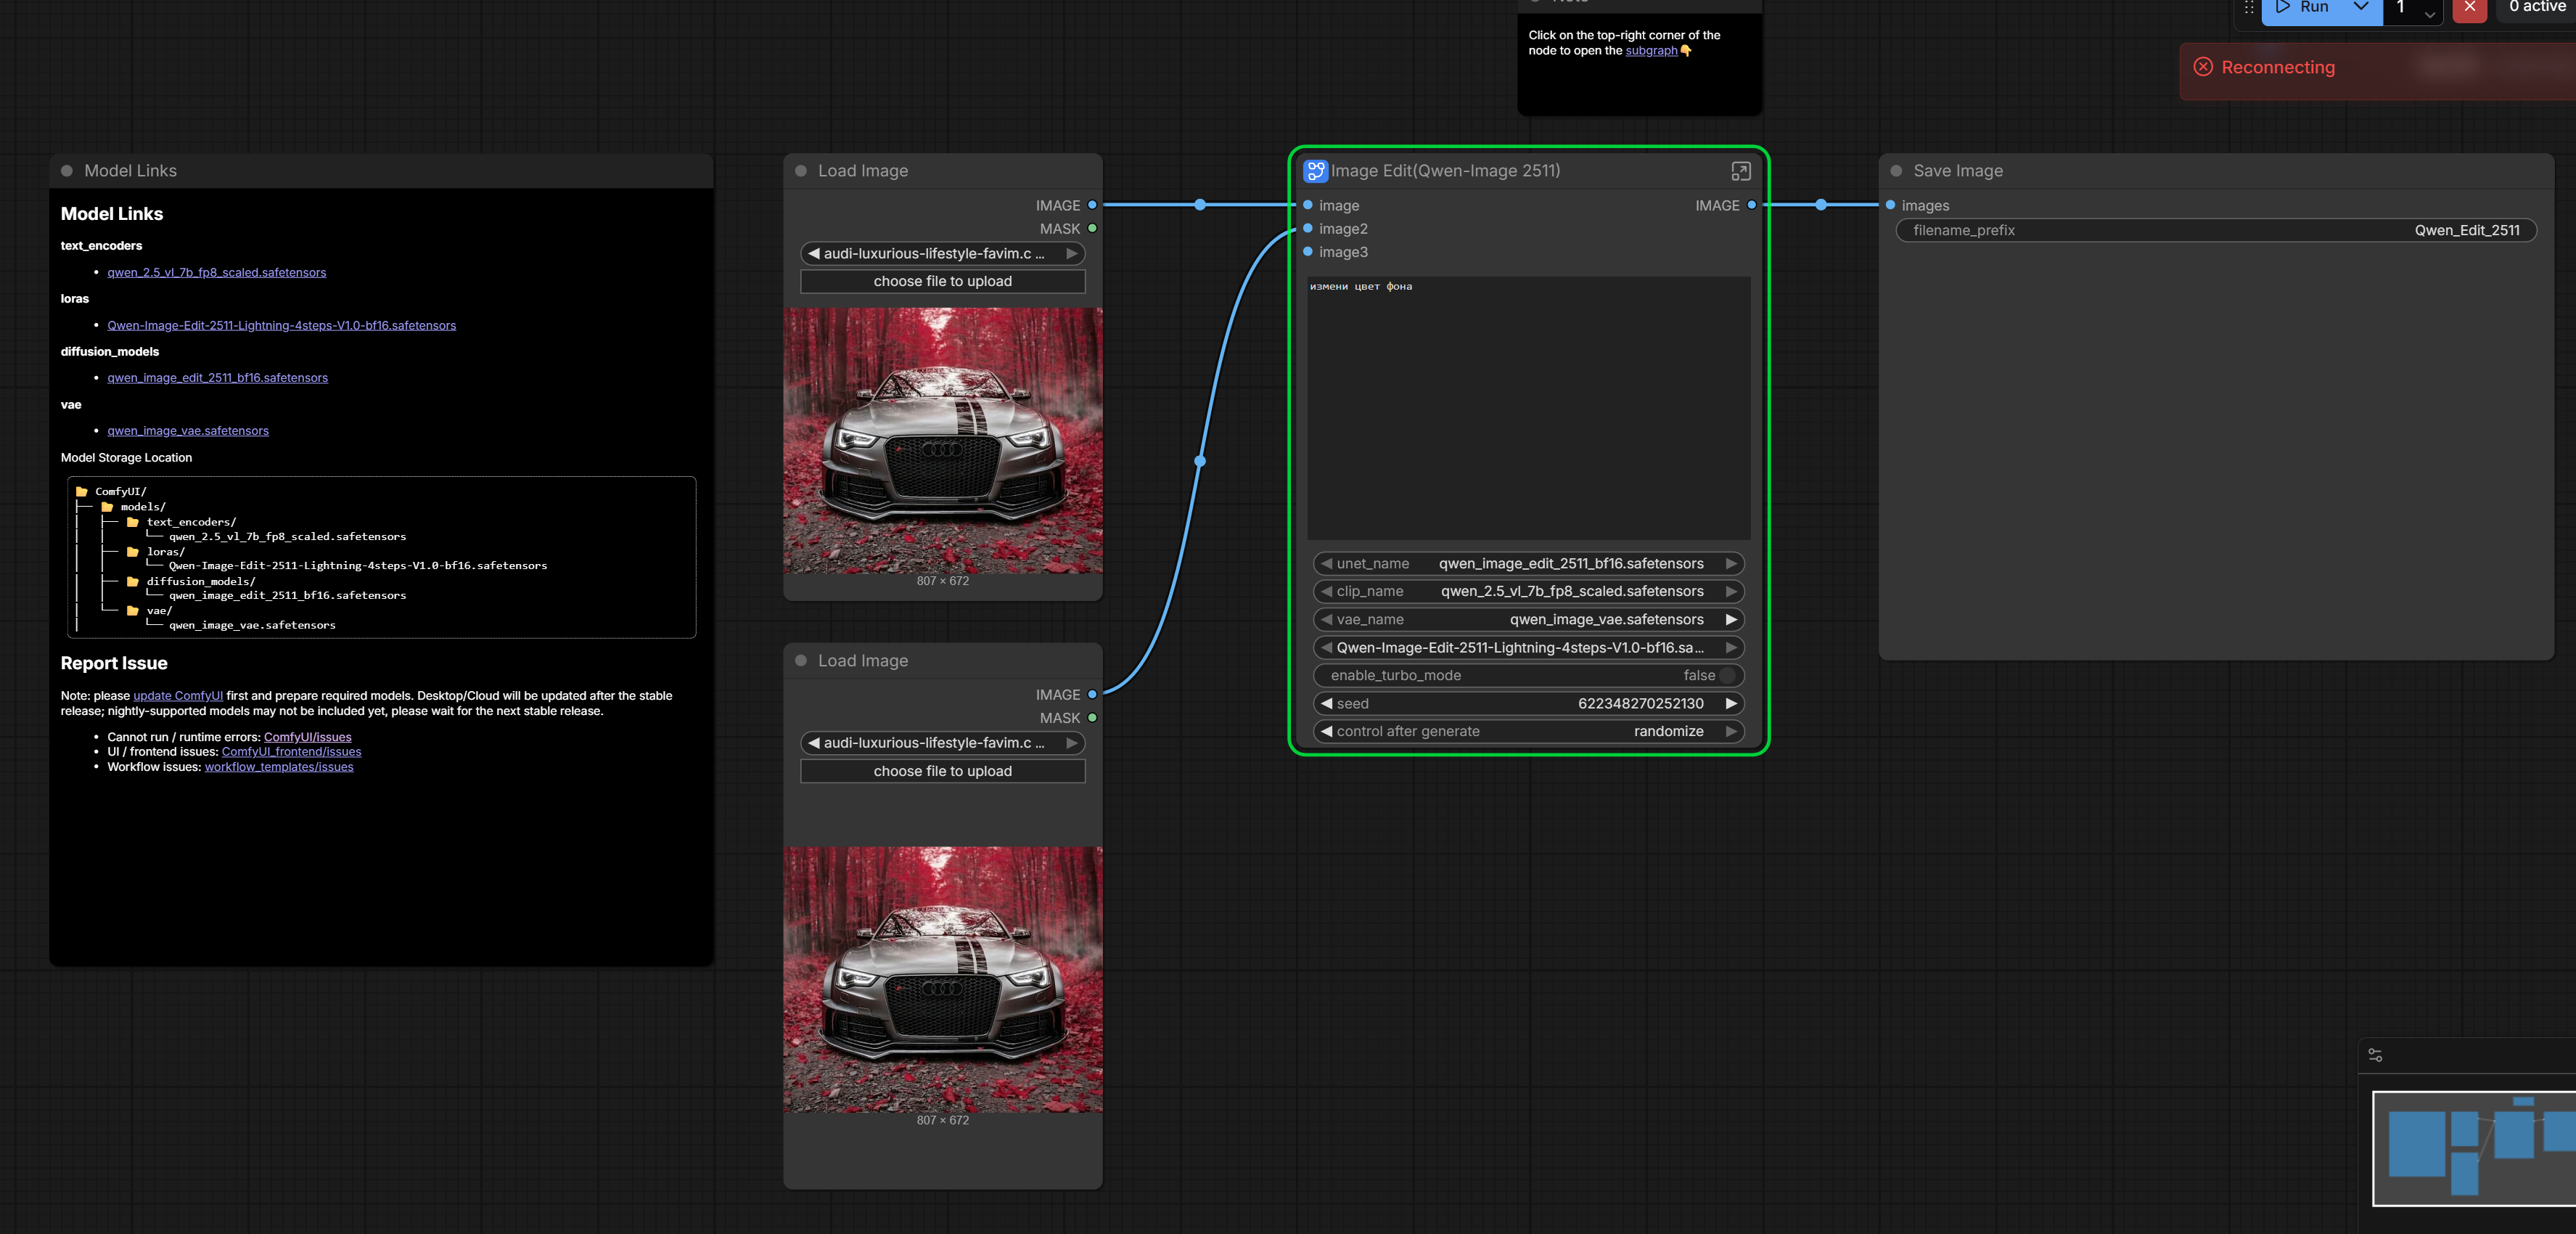Toggle enable_turbo_mode switch
Screen dimensions: 2576x1234
pyautogui.click(x=1727, y=676)
